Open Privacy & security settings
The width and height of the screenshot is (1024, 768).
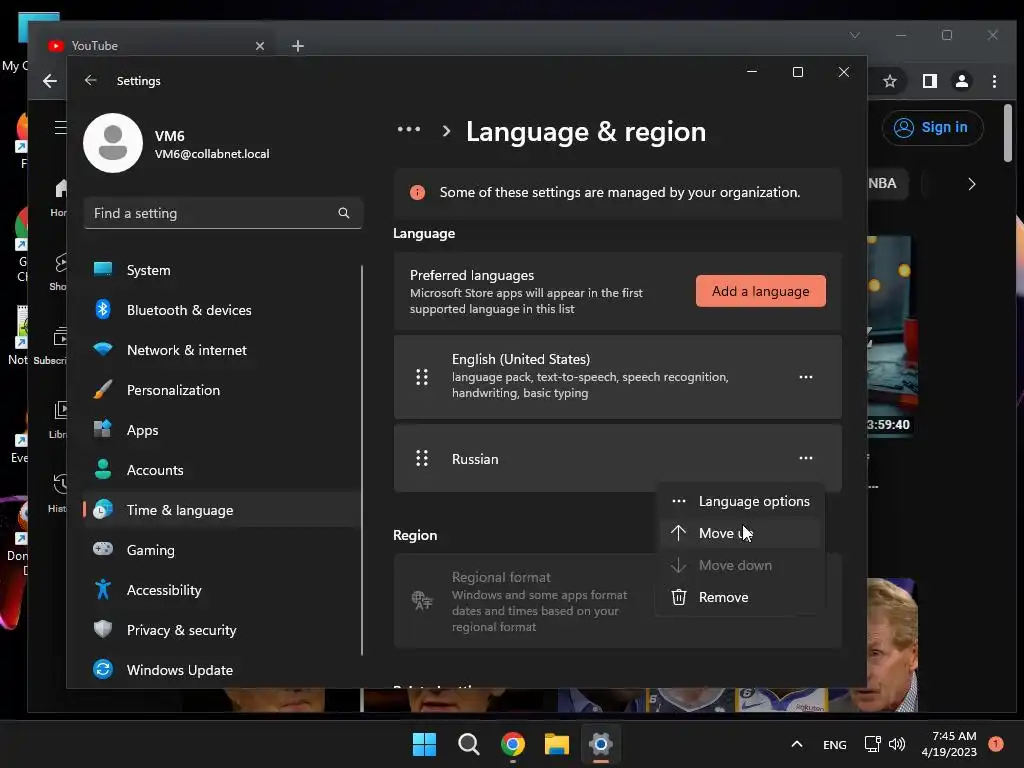tap(221, 630)
